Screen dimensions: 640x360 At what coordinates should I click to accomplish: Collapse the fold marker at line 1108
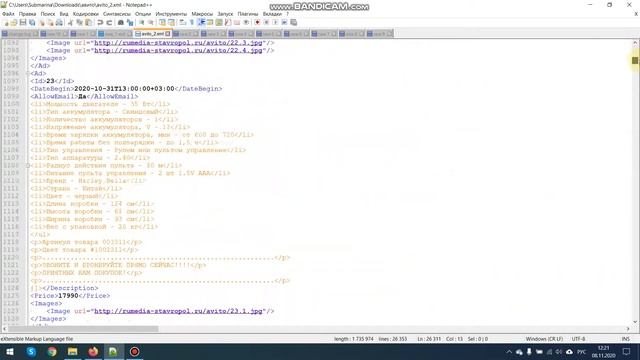point(28,165)
